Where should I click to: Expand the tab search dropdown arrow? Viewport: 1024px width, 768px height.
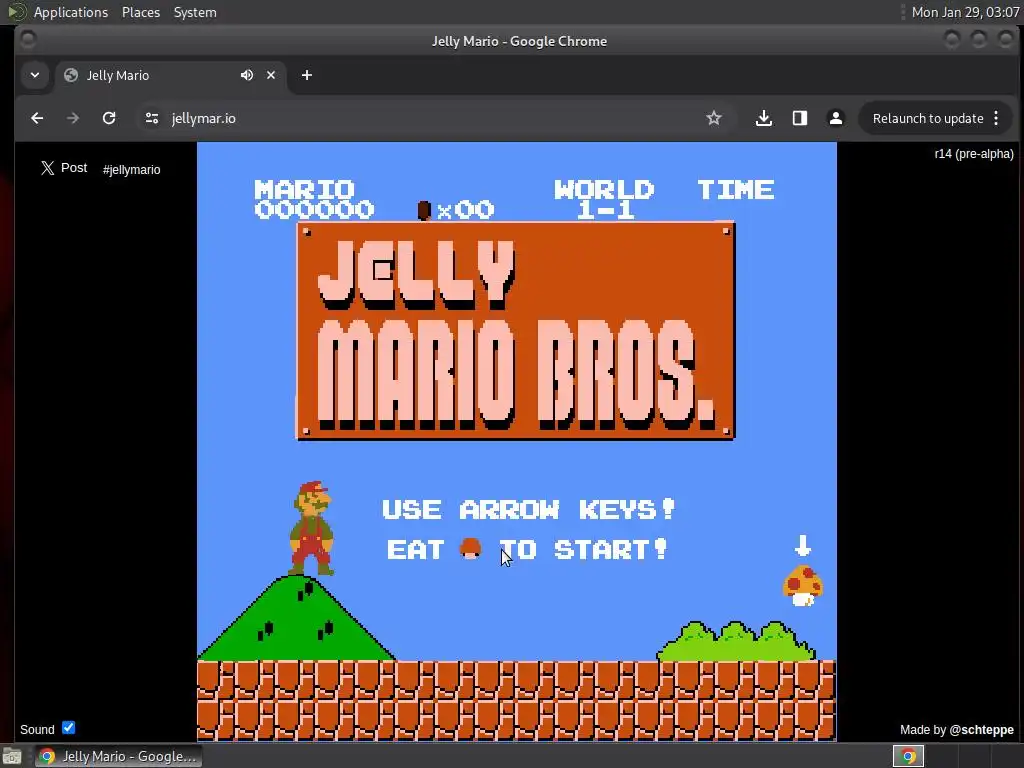pyautogui.click(x=35, y=75)
